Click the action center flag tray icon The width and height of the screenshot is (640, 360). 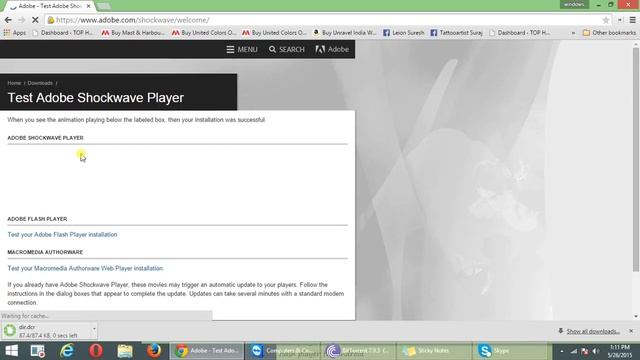[585, 351]
